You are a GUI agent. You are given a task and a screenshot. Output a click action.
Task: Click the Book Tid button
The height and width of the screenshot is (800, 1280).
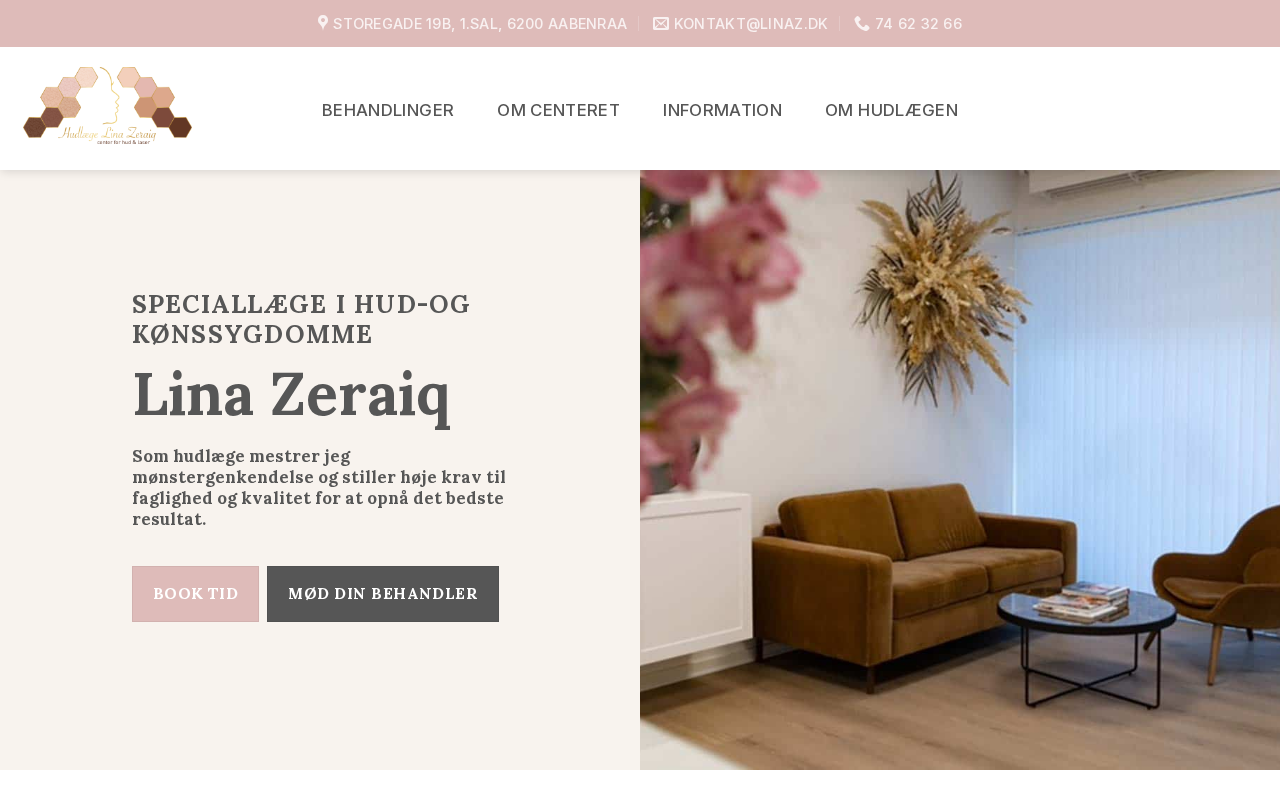pos(195,594)
